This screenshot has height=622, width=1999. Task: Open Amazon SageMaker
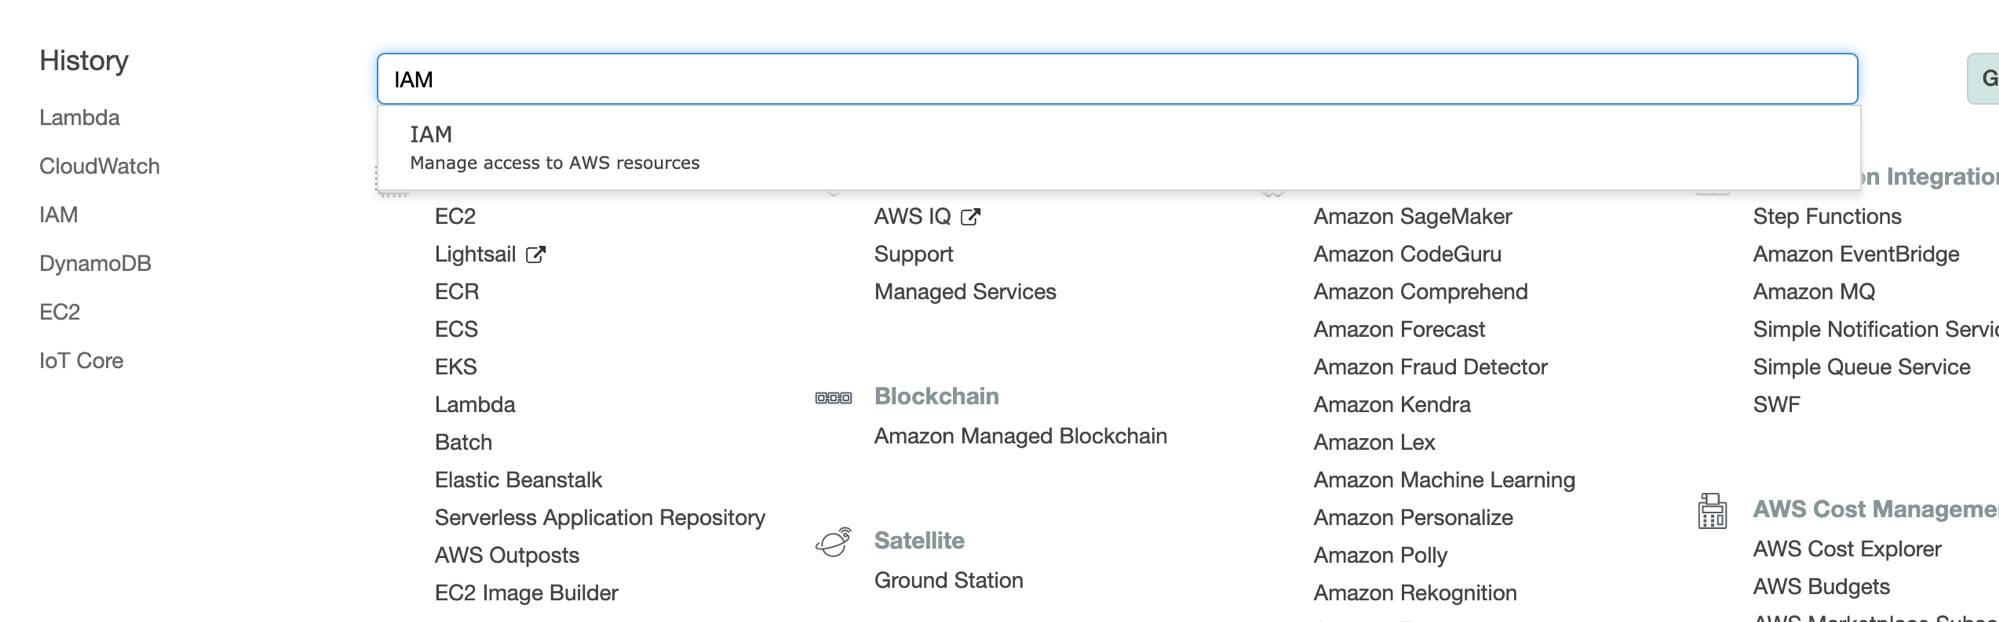coord(1412,217)
